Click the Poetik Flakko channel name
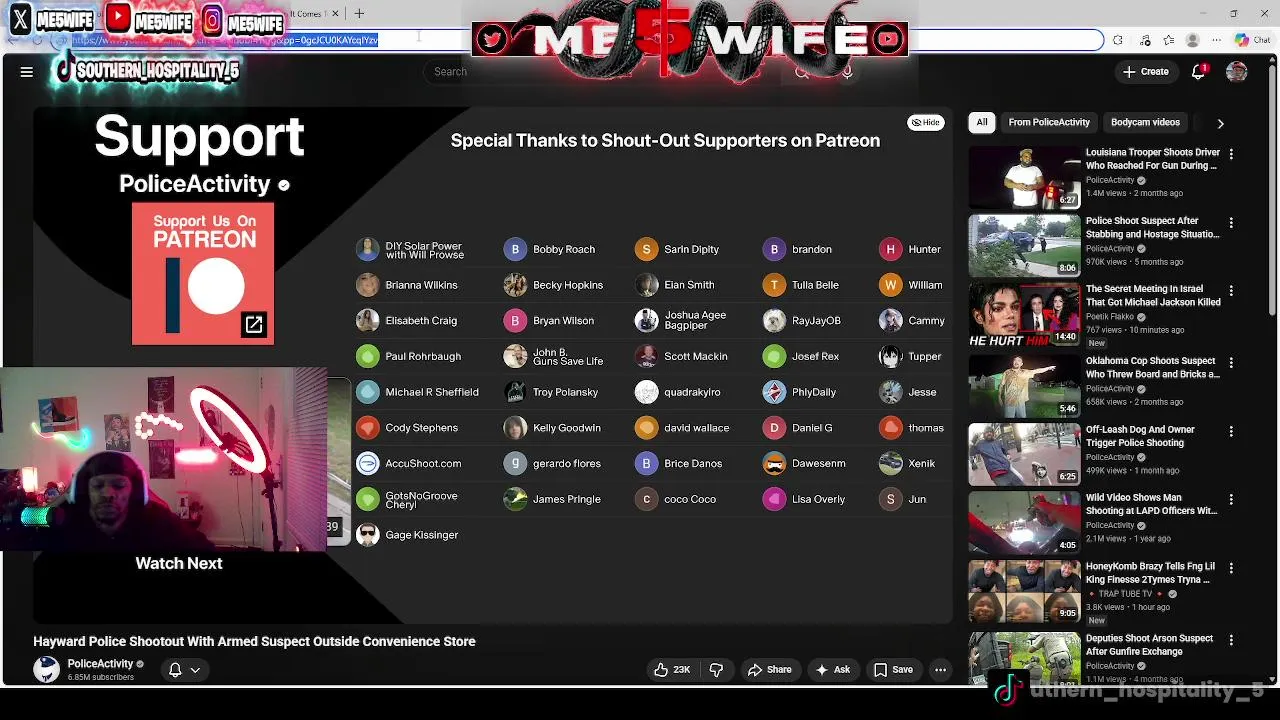This screenshot has width=1280, height=720. pos(1110,317)
